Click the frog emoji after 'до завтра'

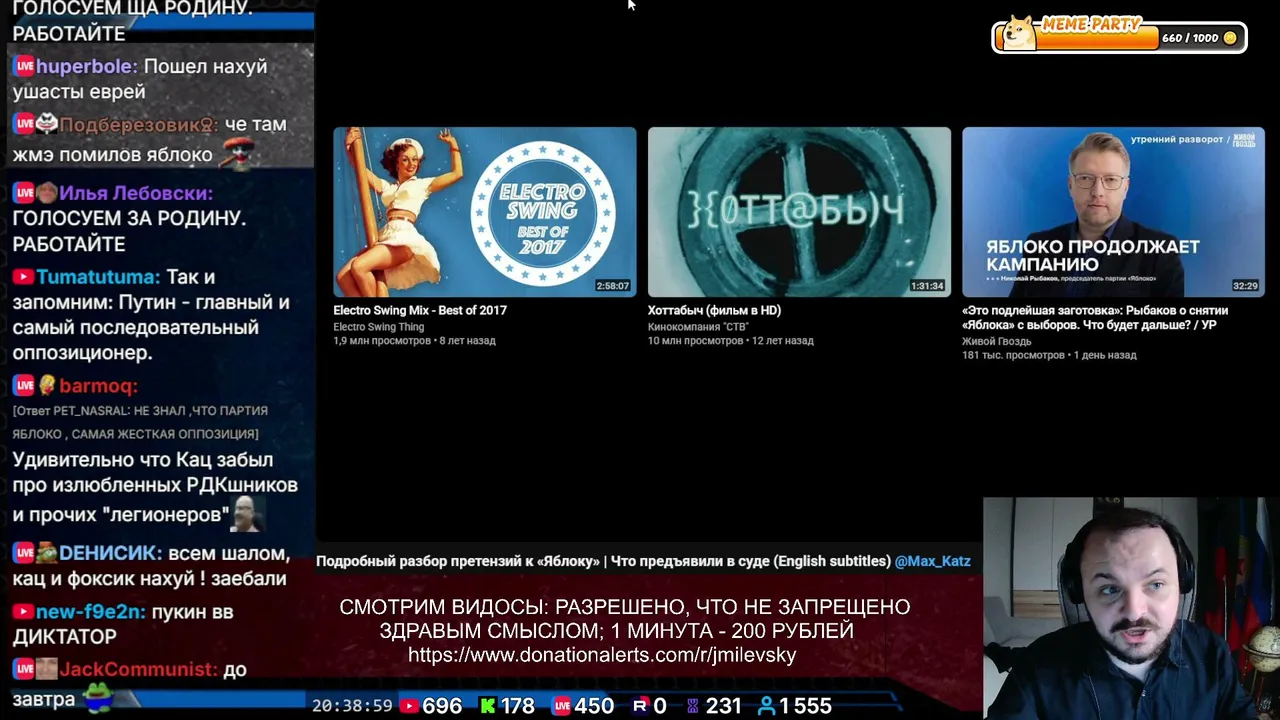(x=97, y=698)
